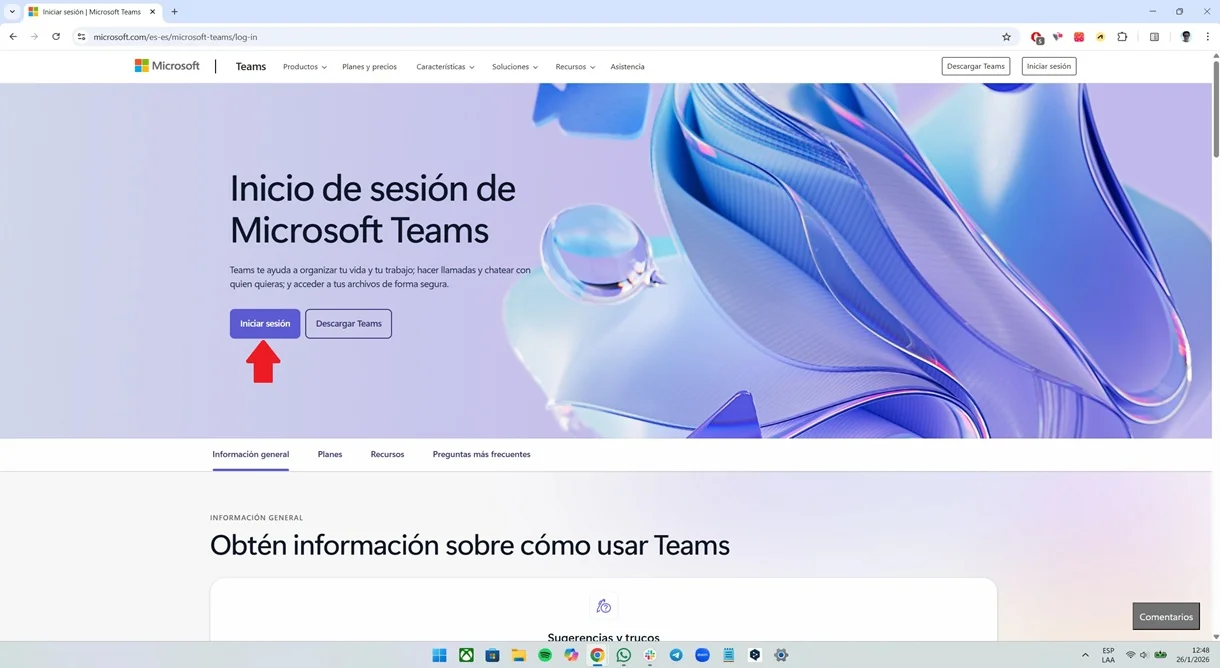1220x668 pixels.
Task: Click the Wi-Fi icon in the system tray
Action: [1130, 655]
